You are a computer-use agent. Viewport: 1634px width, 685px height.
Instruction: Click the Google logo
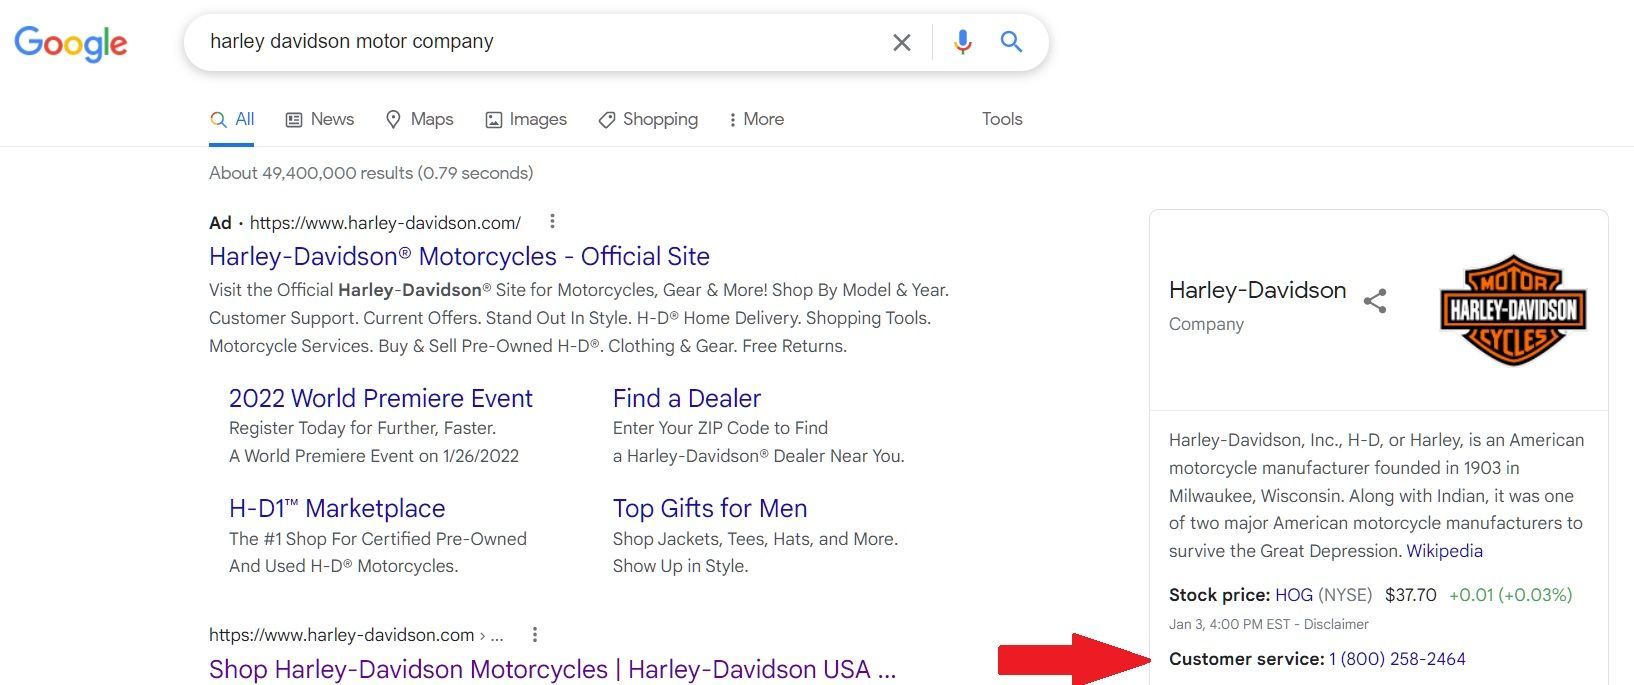(x=71, y=43)
